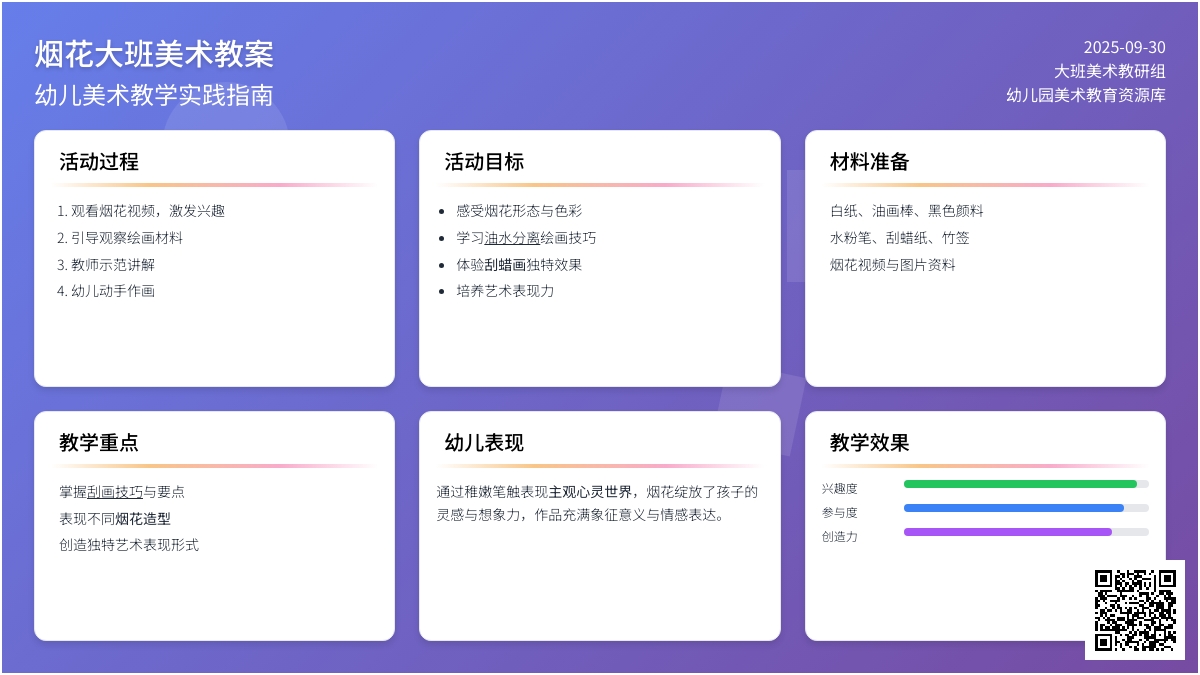Image resolution: width=1200 pixels, height=675 pixels.
Task: Click the 材料准备 card heading
Action: [x=869, y=162]
